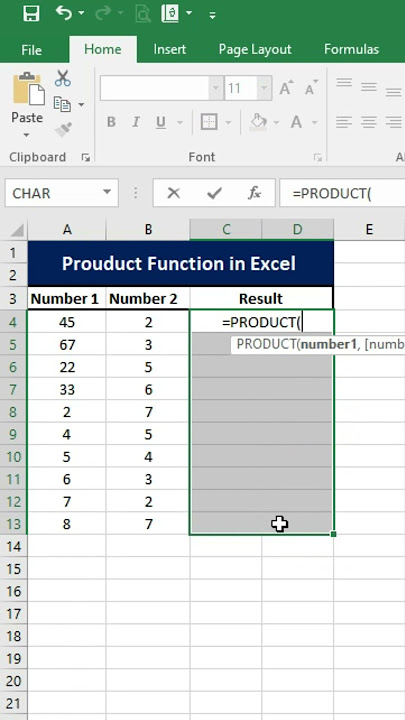The height and width of the screenshot is (720, 405).
Task: Open the Undo history dropdown arrow
Action: click(81, 14)
